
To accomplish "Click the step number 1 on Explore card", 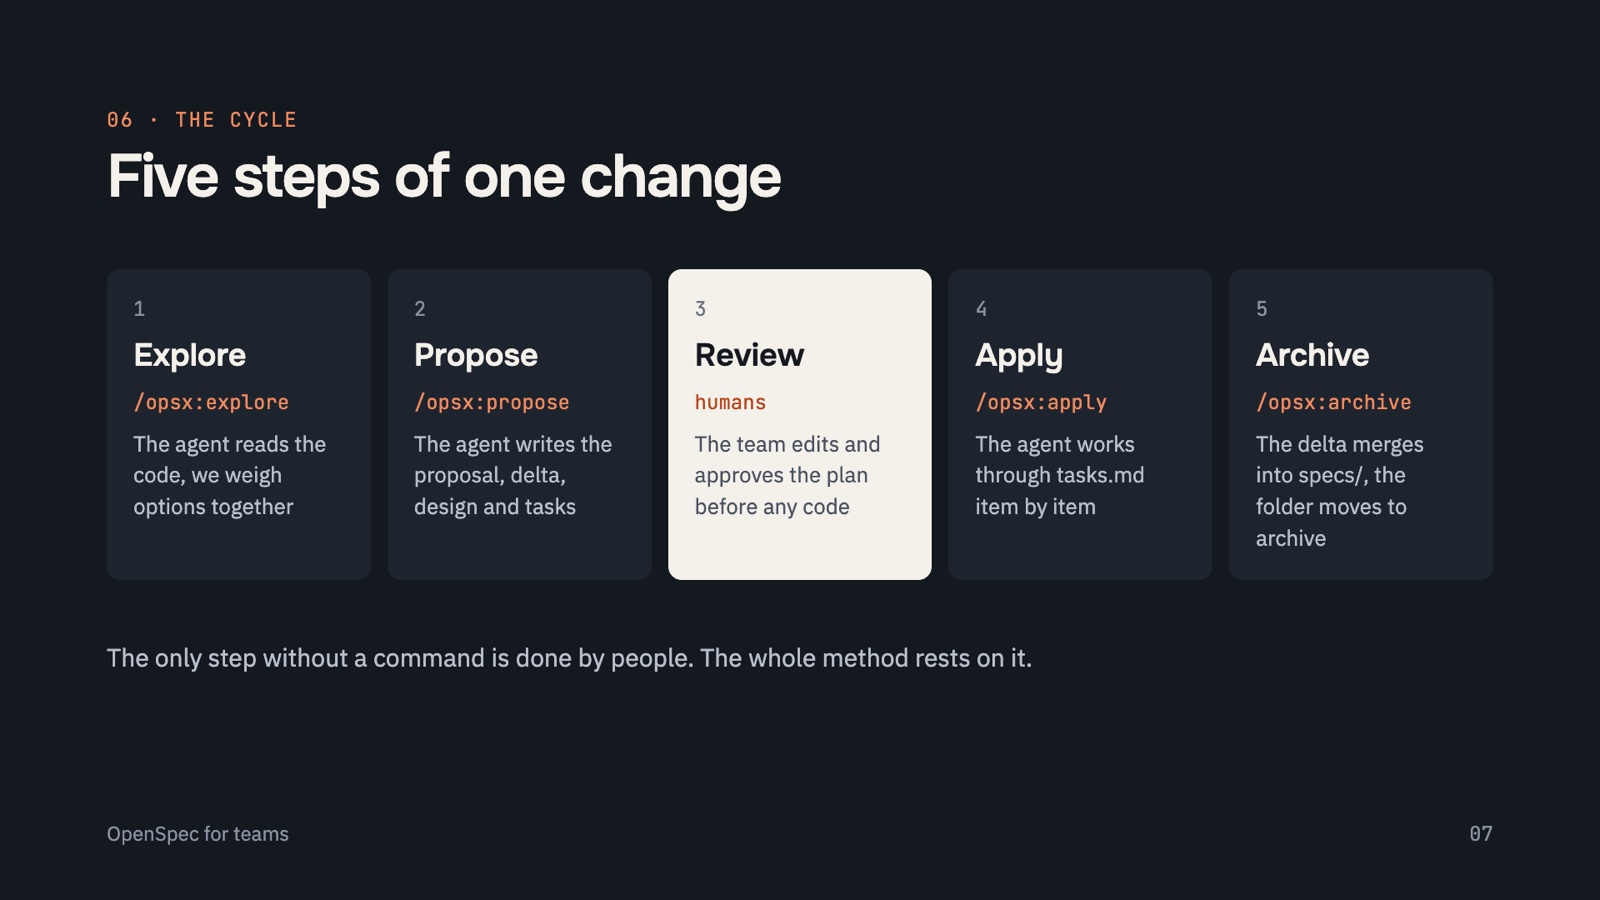I will point(139,309).
